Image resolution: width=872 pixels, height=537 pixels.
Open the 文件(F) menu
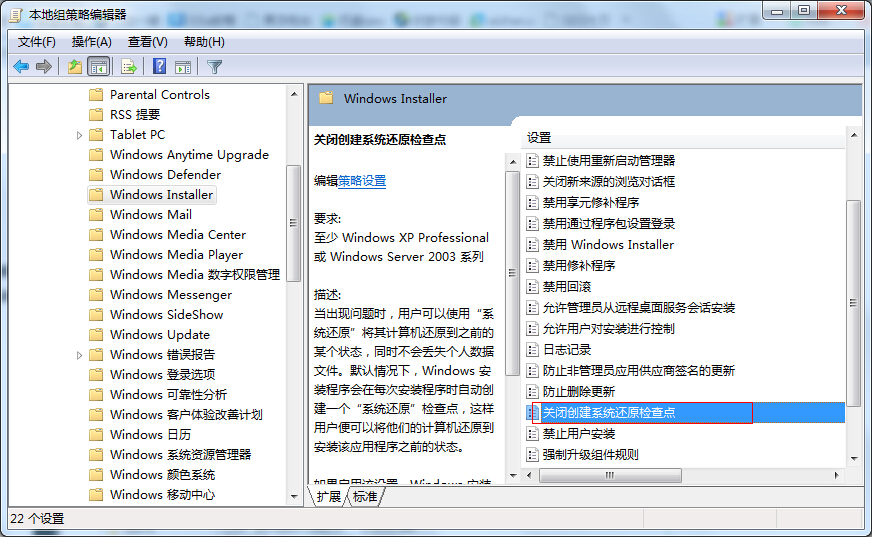coord(37,42)
